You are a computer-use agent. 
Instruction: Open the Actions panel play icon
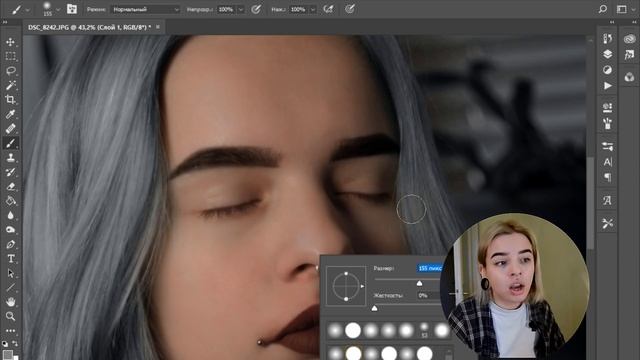coord(607,86)
